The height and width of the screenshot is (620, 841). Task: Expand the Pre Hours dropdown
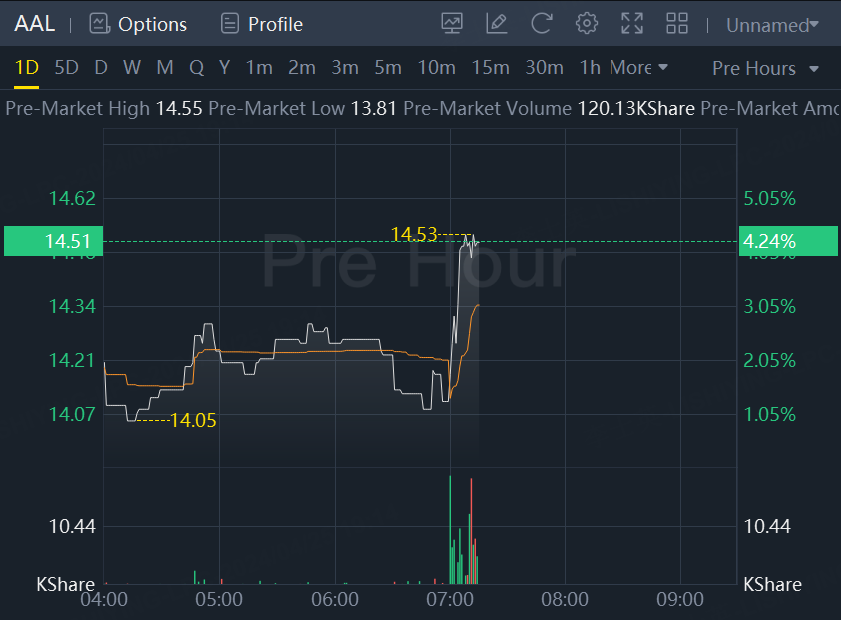coord(765,69)
